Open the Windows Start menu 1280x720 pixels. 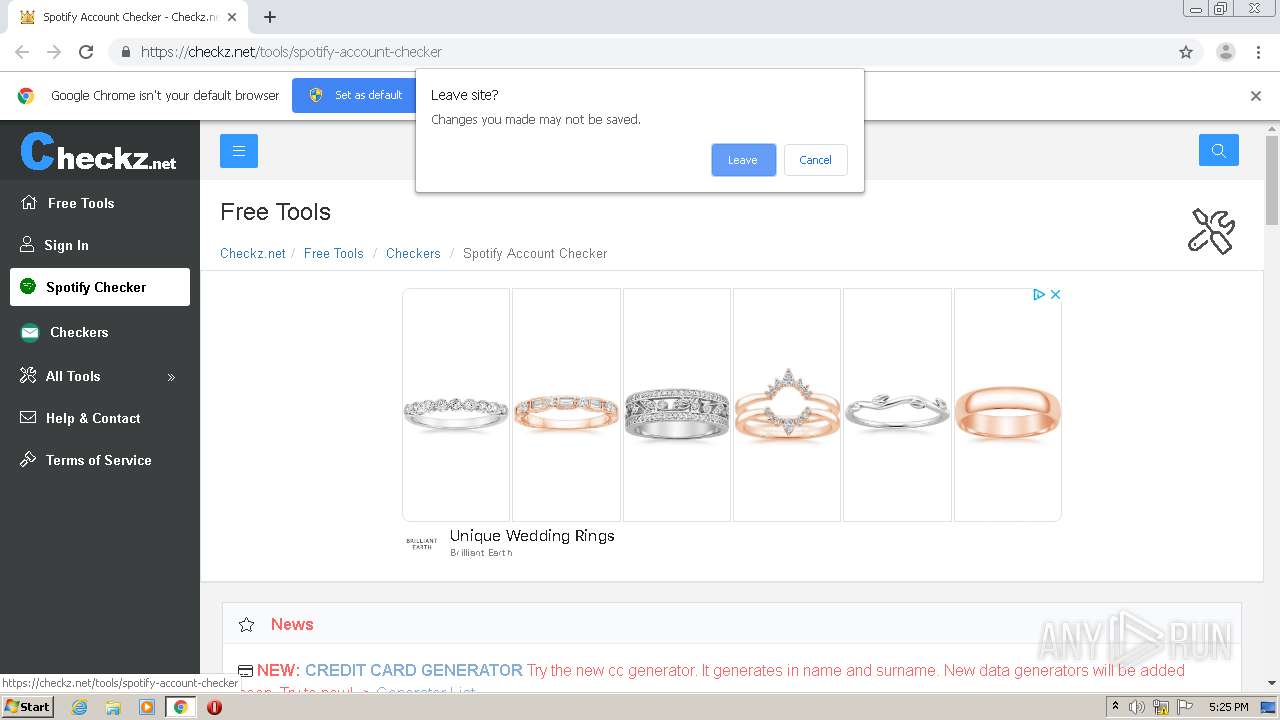[27, 707]
